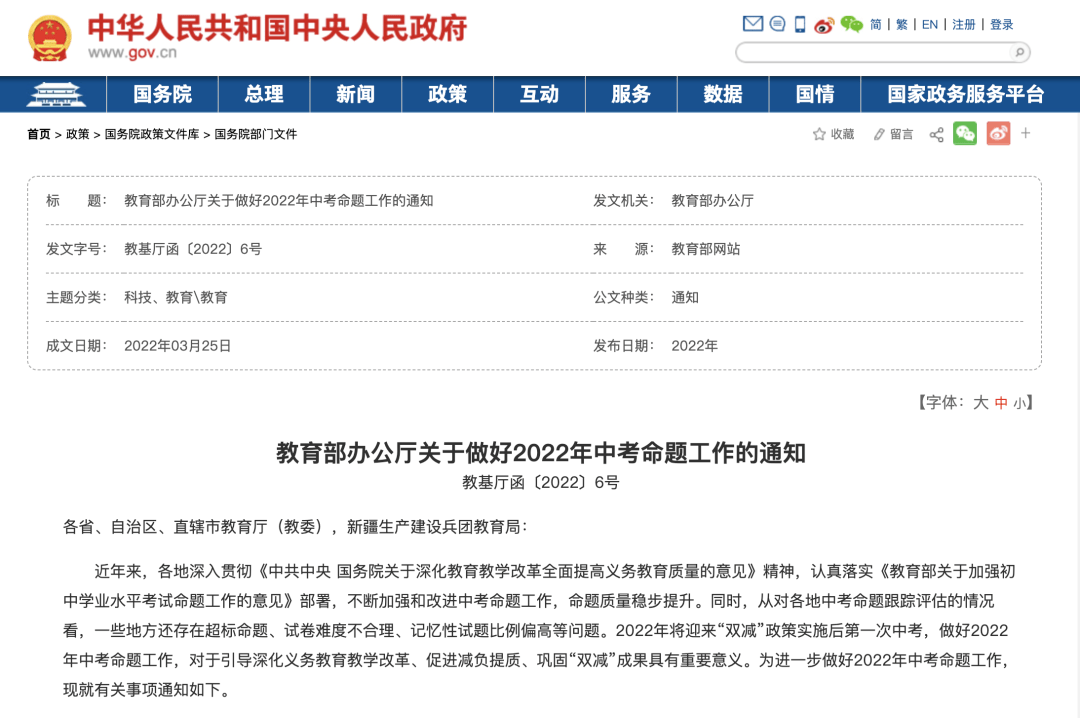Click 通知 document type value
1080x718 pixels.
point(685,298)
